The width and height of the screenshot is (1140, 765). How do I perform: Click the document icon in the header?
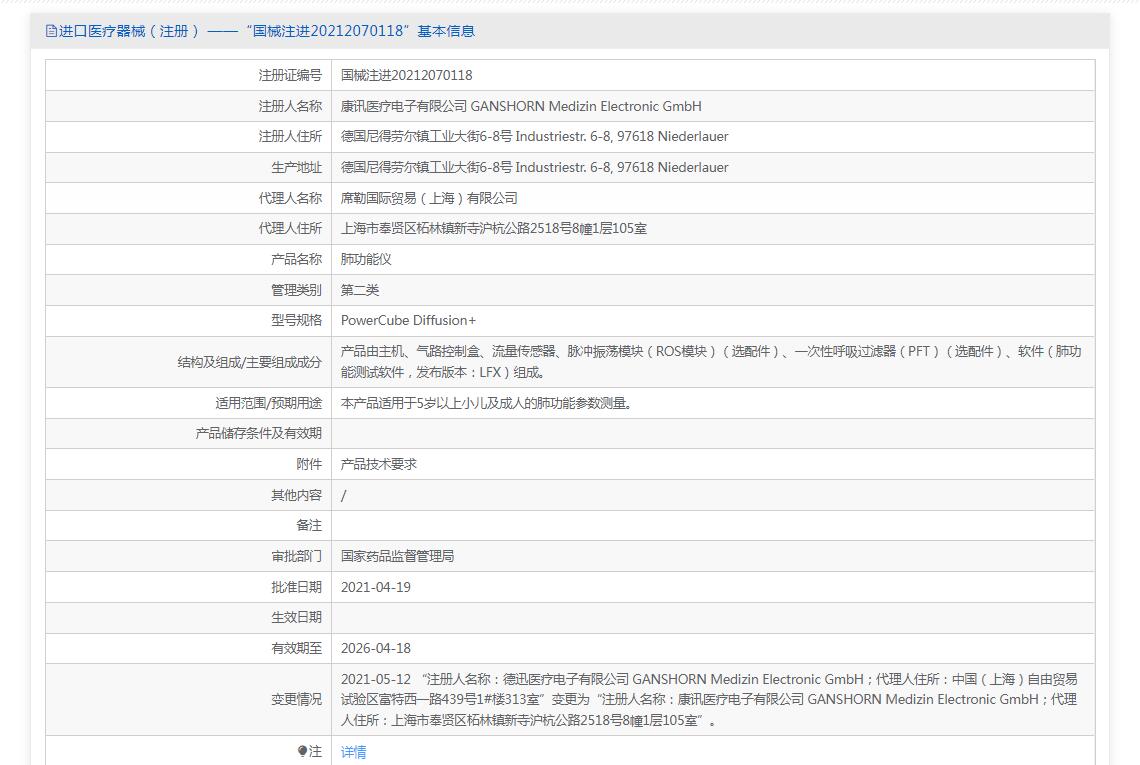pyautogui.click(x=51, y=31)
